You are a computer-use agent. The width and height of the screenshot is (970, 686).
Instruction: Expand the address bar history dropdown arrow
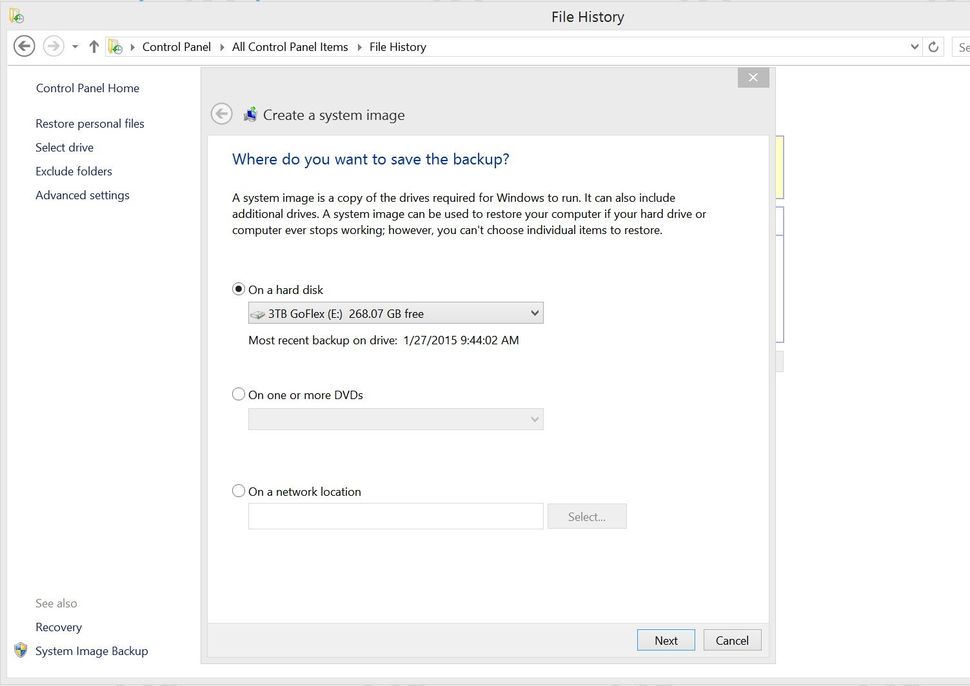915,47
